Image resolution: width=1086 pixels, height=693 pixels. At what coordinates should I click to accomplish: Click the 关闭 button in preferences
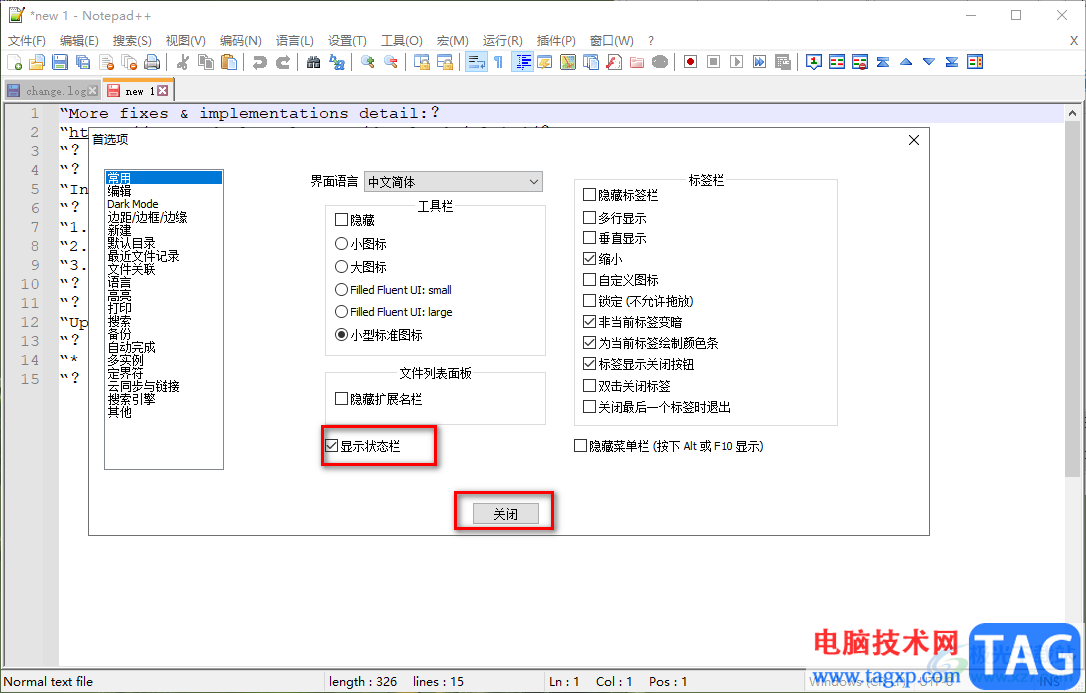coord(505,514)
